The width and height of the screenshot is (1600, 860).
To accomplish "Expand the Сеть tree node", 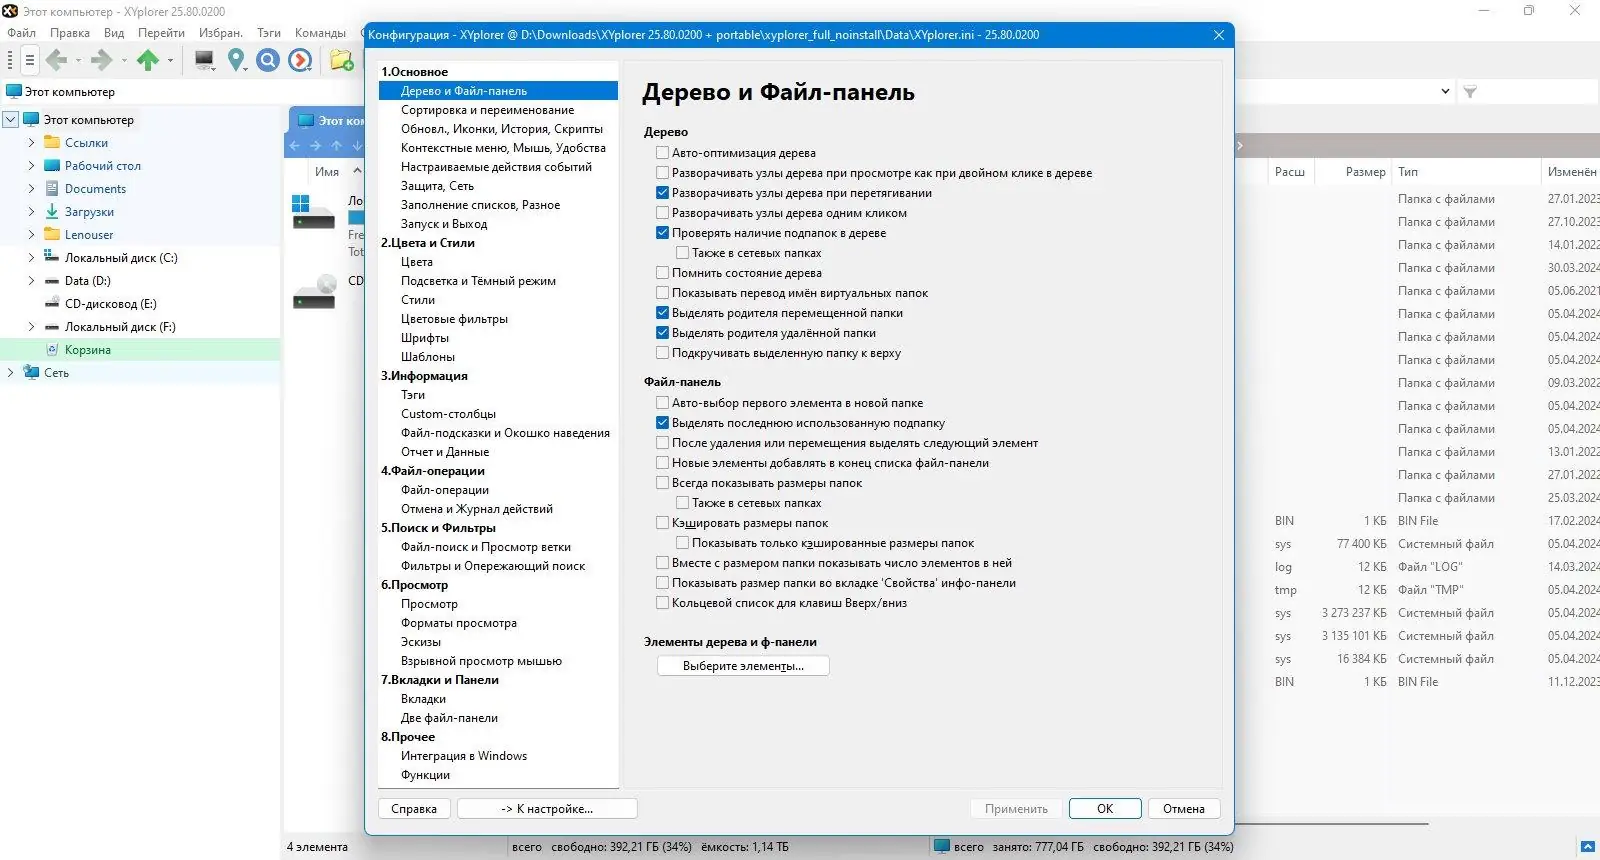I will [11, 373].
